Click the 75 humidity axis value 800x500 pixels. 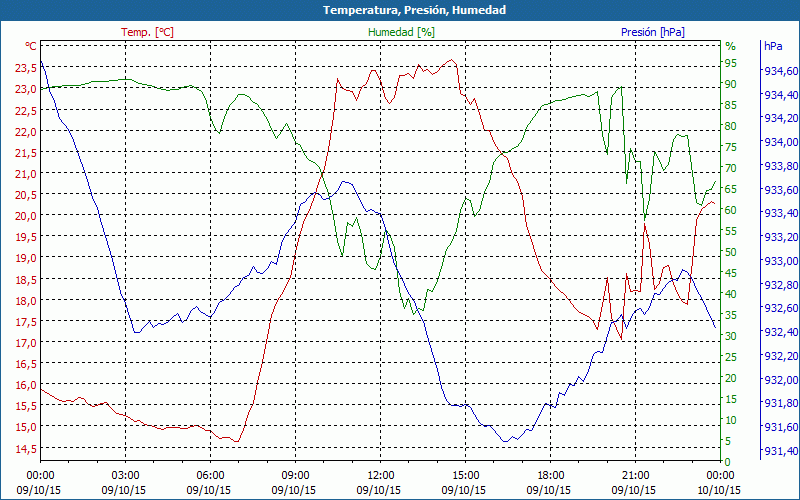tap(731, 147)
